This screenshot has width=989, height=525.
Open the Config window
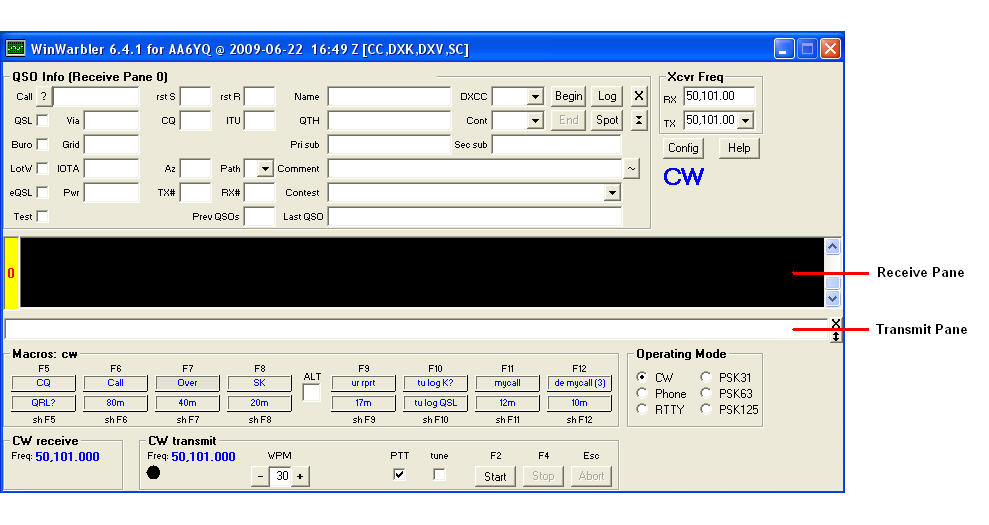tap(683, 148)
